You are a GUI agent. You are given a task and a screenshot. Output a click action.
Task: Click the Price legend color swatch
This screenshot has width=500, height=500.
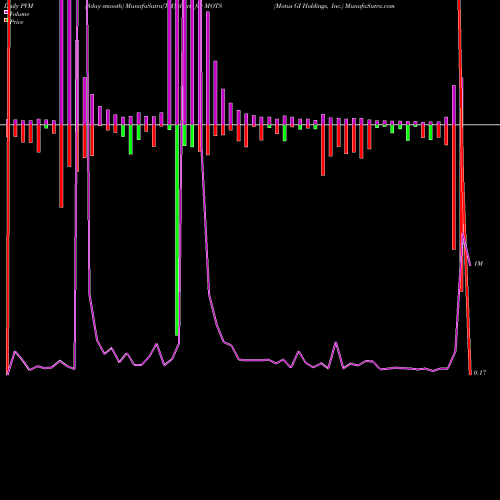pyautogui.click(x=6, y=21)
